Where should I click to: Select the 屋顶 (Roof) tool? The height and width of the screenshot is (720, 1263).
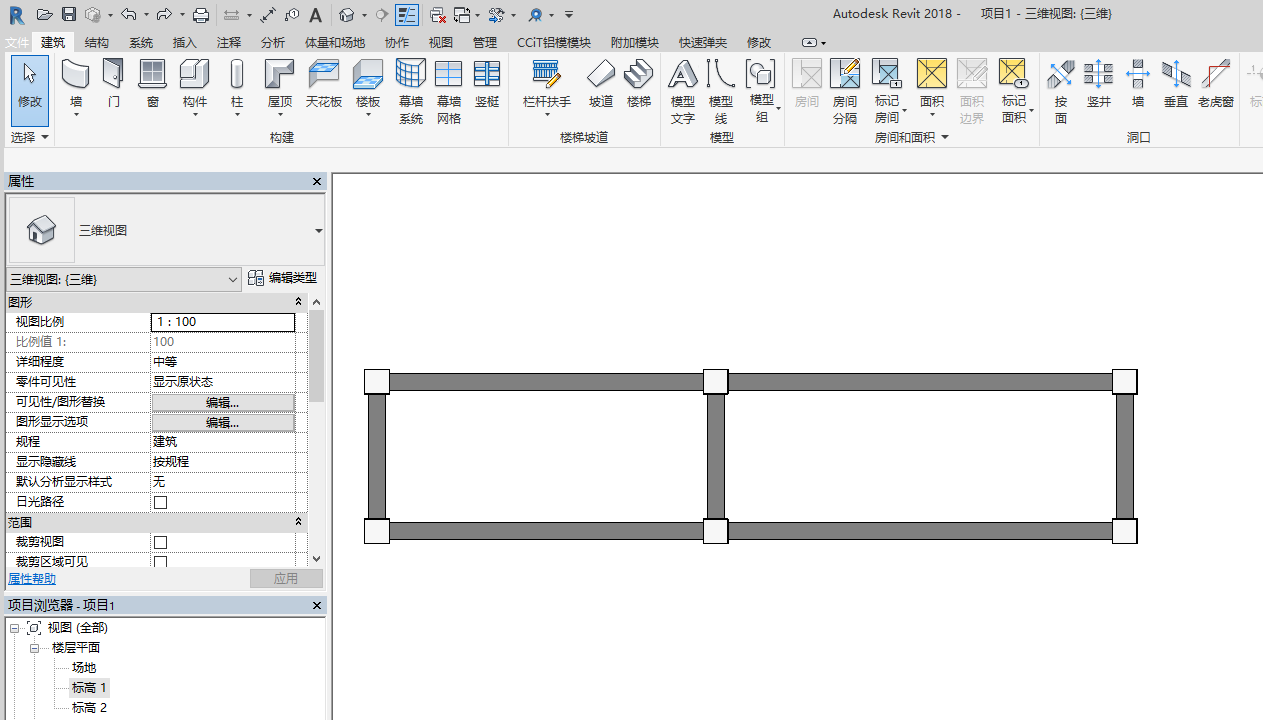pyautogui.click(x=280, y=87)
